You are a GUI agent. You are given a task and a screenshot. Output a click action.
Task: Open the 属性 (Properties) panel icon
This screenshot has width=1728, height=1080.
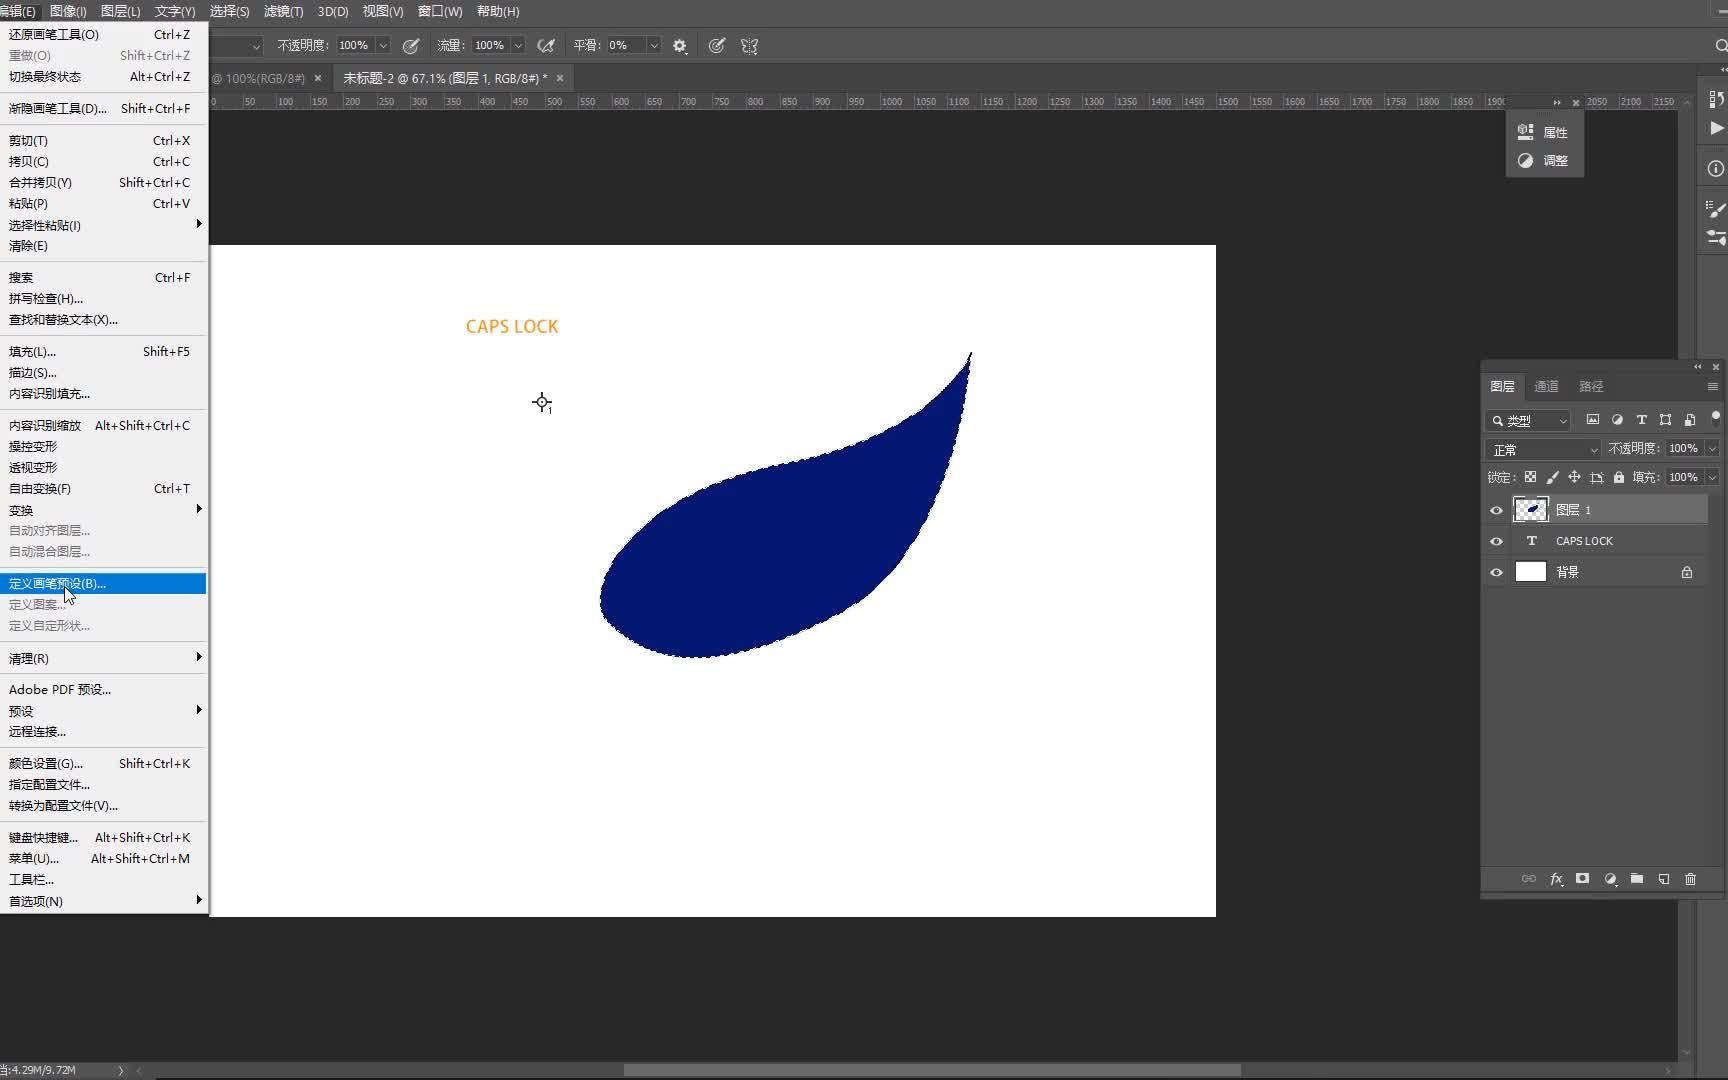[1525, 132]
